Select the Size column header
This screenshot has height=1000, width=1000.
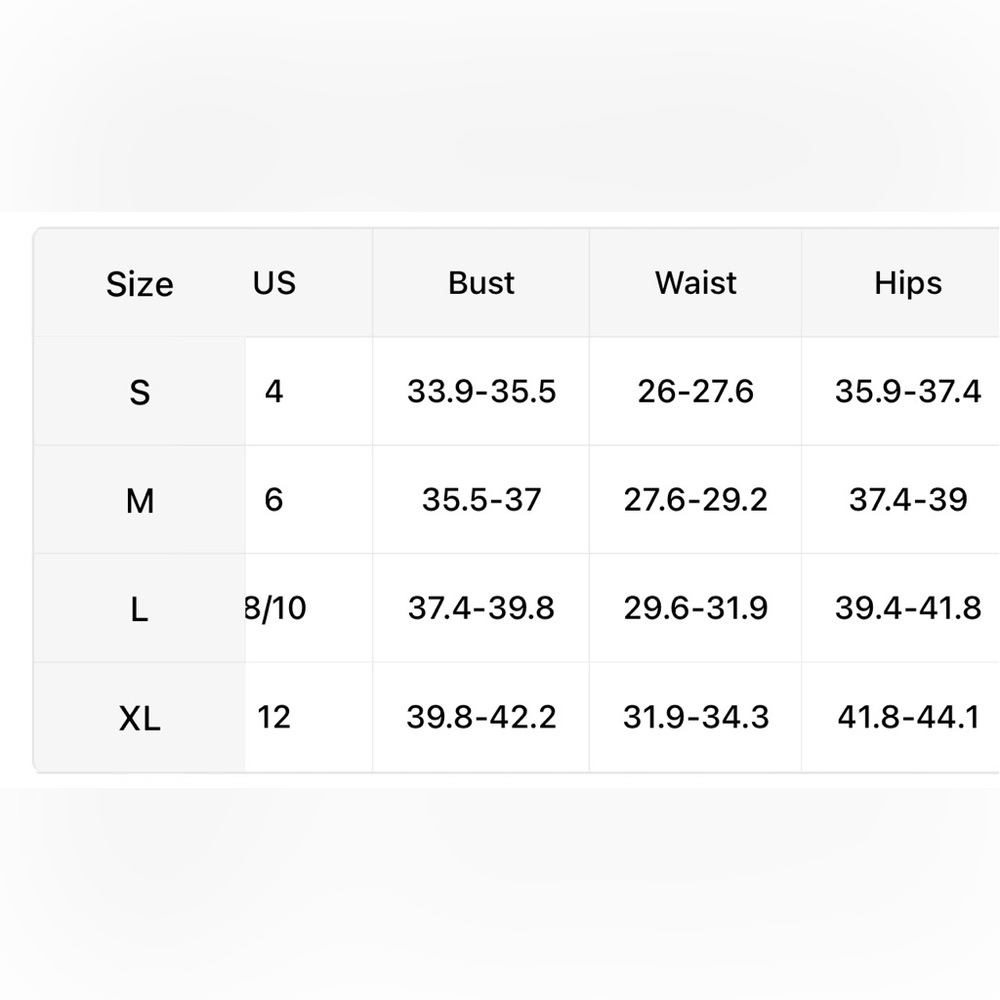click(140, 284)
